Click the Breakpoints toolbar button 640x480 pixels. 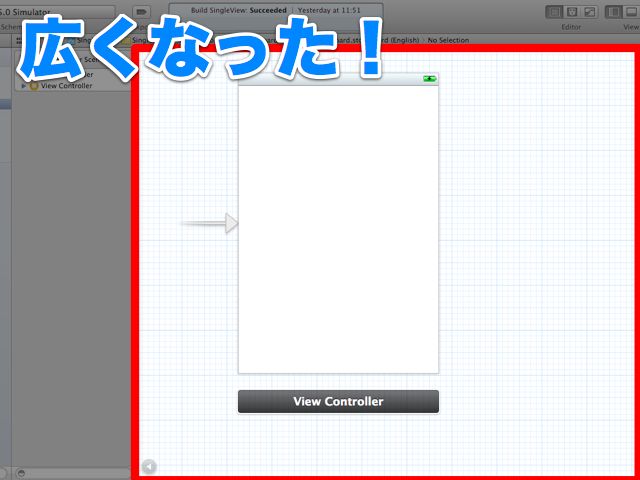(x=141, y=12)
